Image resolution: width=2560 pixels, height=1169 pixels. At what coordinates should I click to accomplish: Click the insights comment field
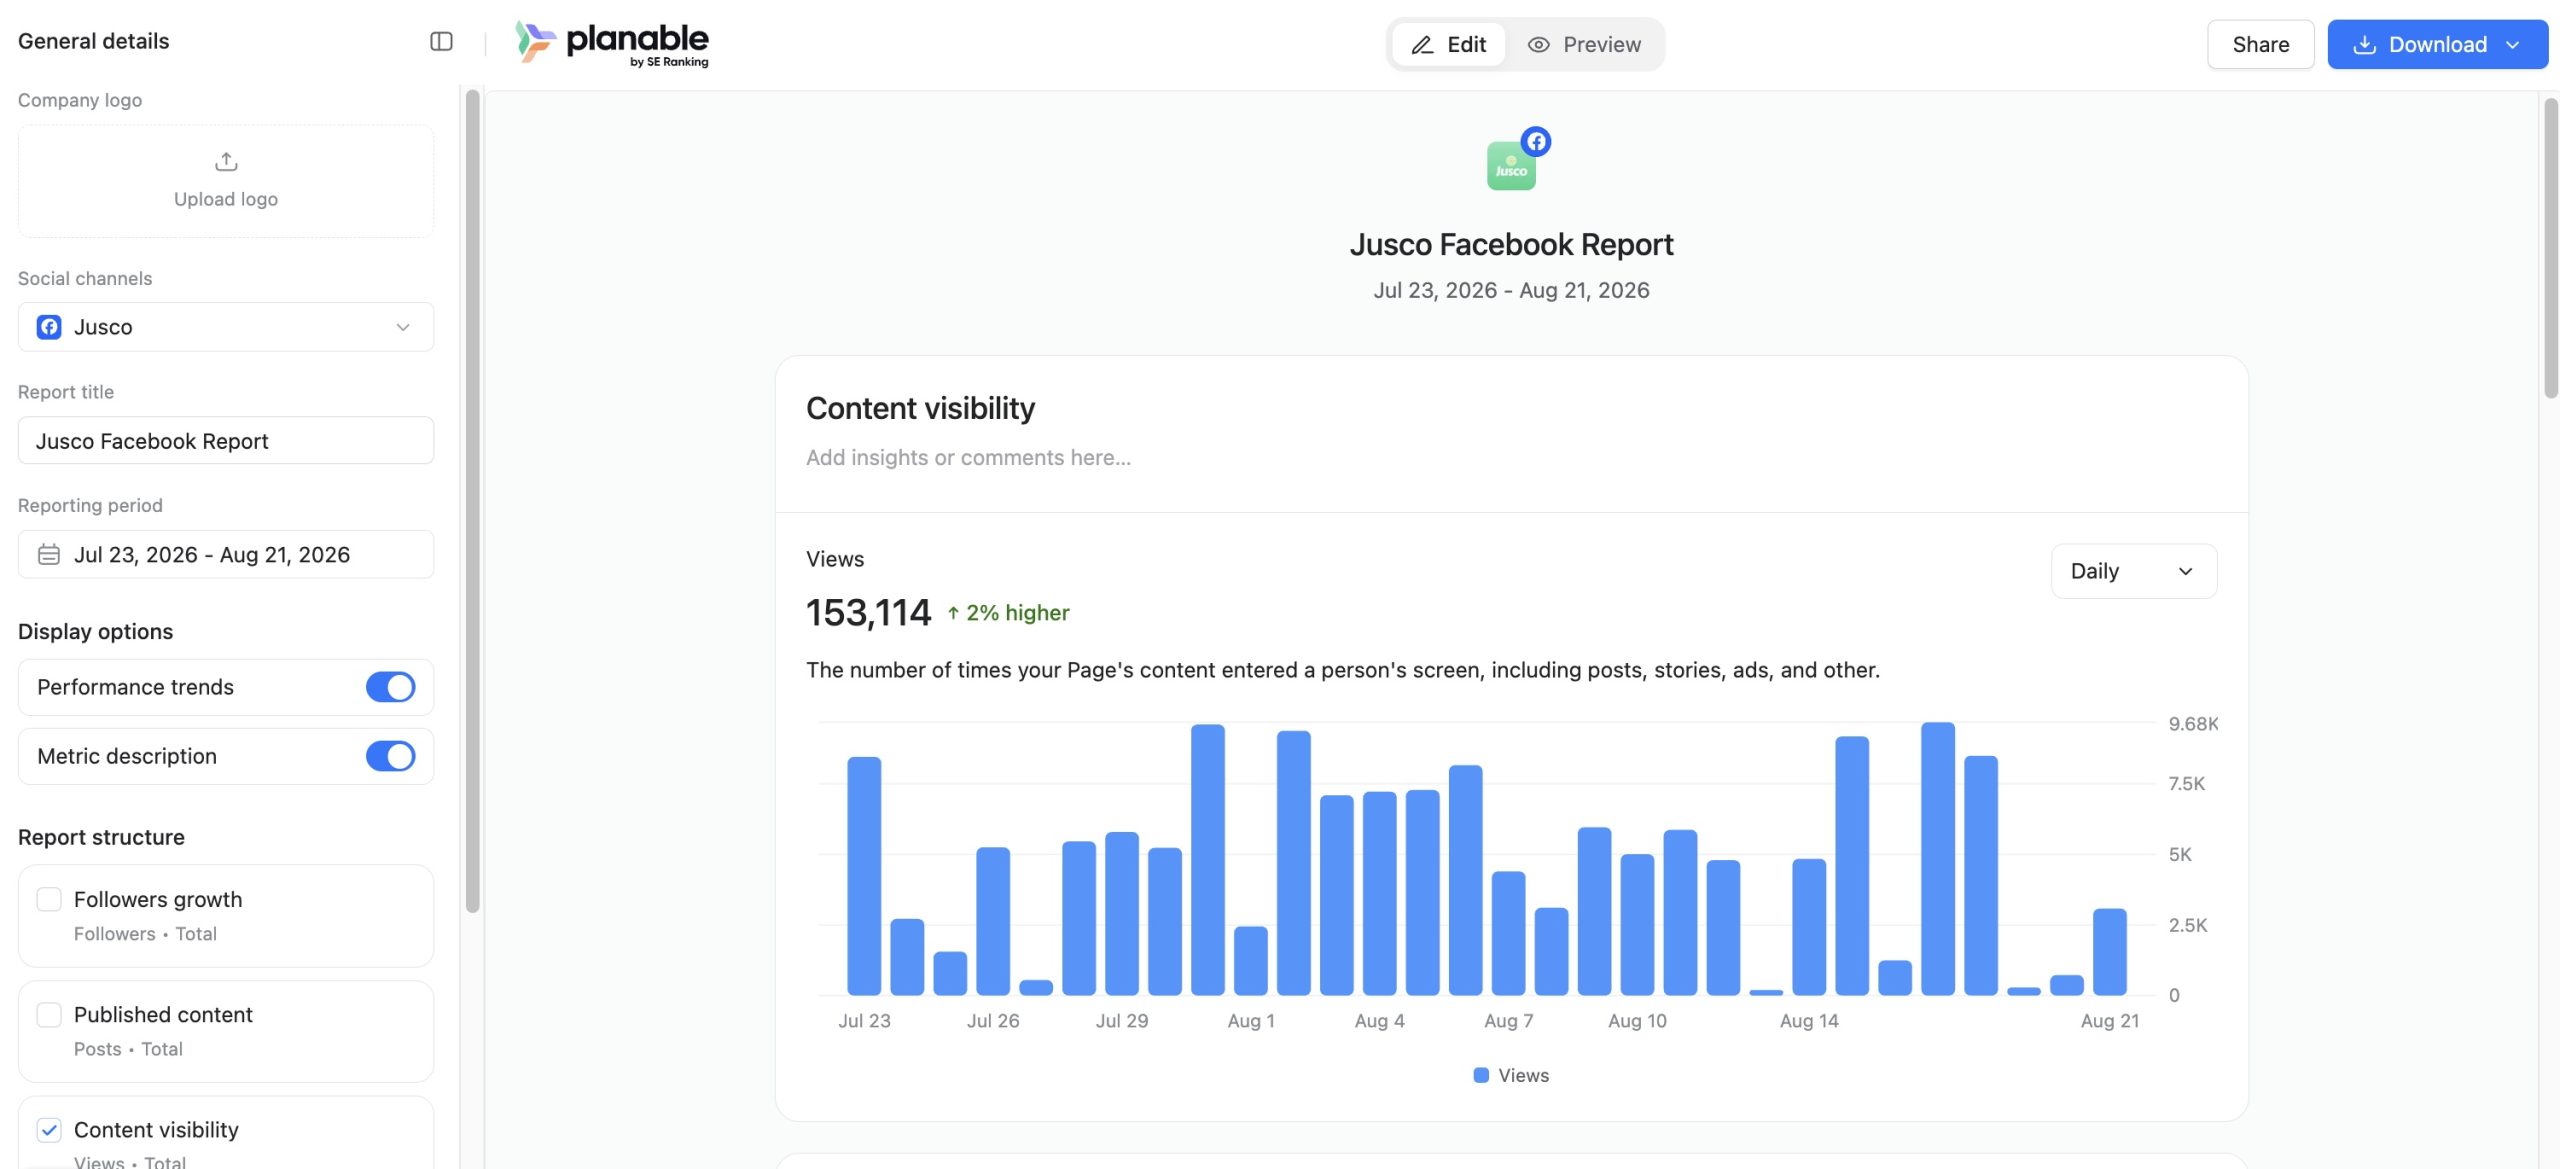(x=968, y=458)
